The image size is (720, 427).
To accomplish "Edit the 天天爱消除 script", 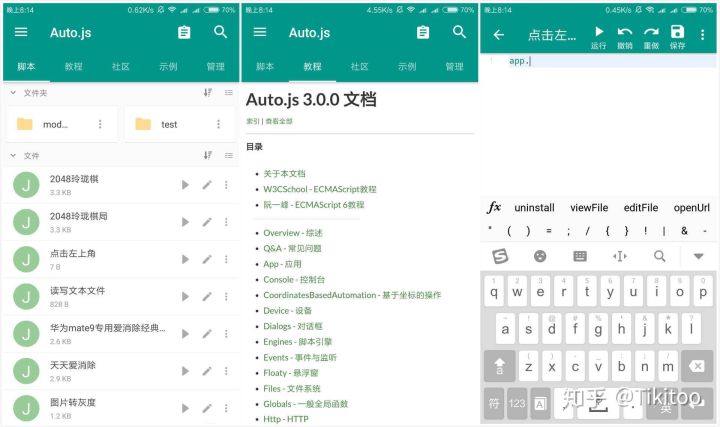I will [x=207, y=371].
